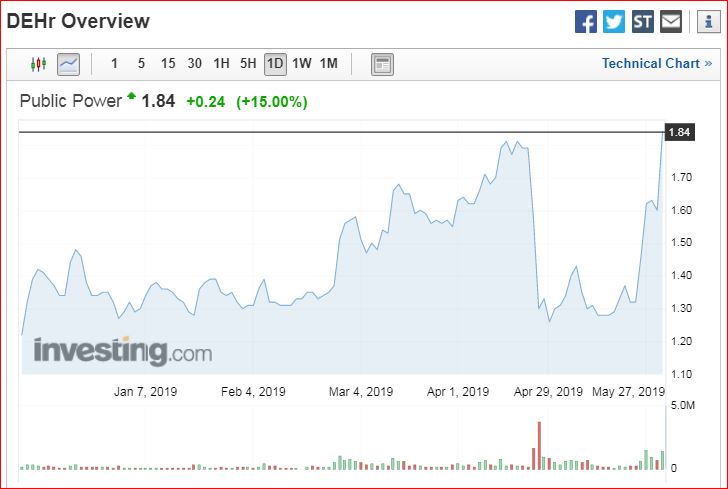Click the DEHr Overview heading
The width and height of the screenshot is (728, 489).
pyautogui.click(x=78, y=21)
